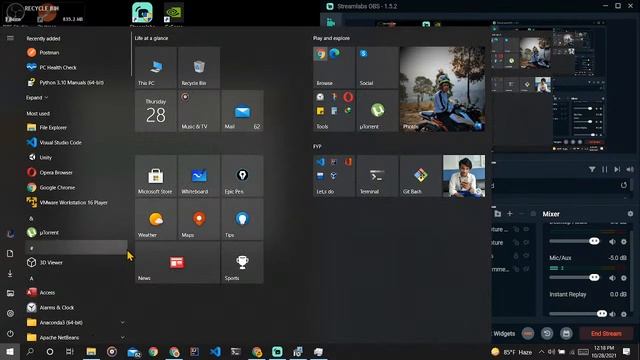Open the Social tile folder
This screenshot has height=360, width=640.
coord(377,67)
